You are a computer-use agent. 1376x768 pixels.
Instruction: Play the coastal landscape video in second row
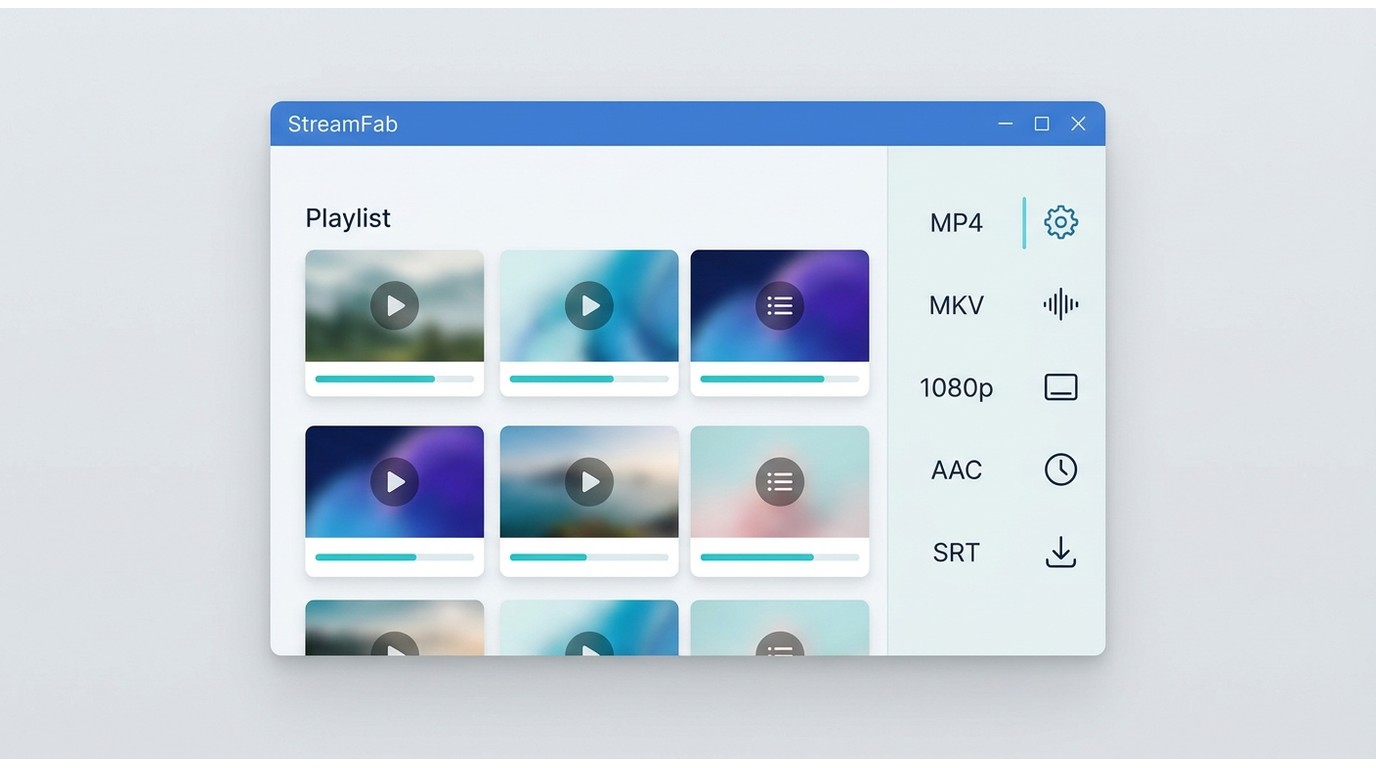(589, 482)
